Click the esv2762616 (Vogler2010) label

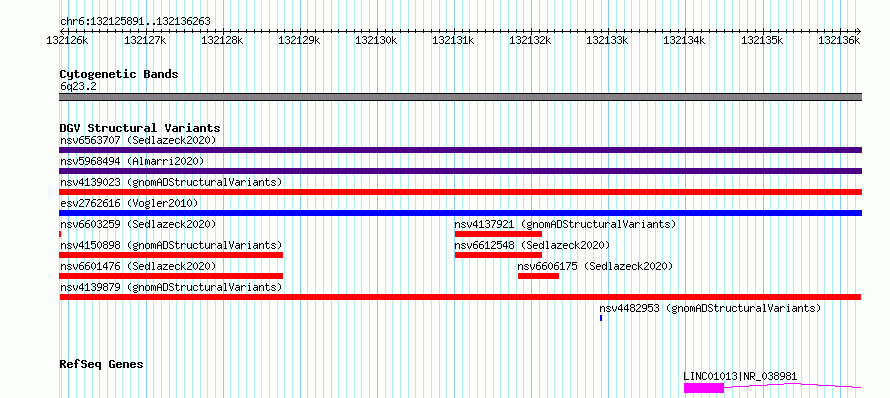129,203
